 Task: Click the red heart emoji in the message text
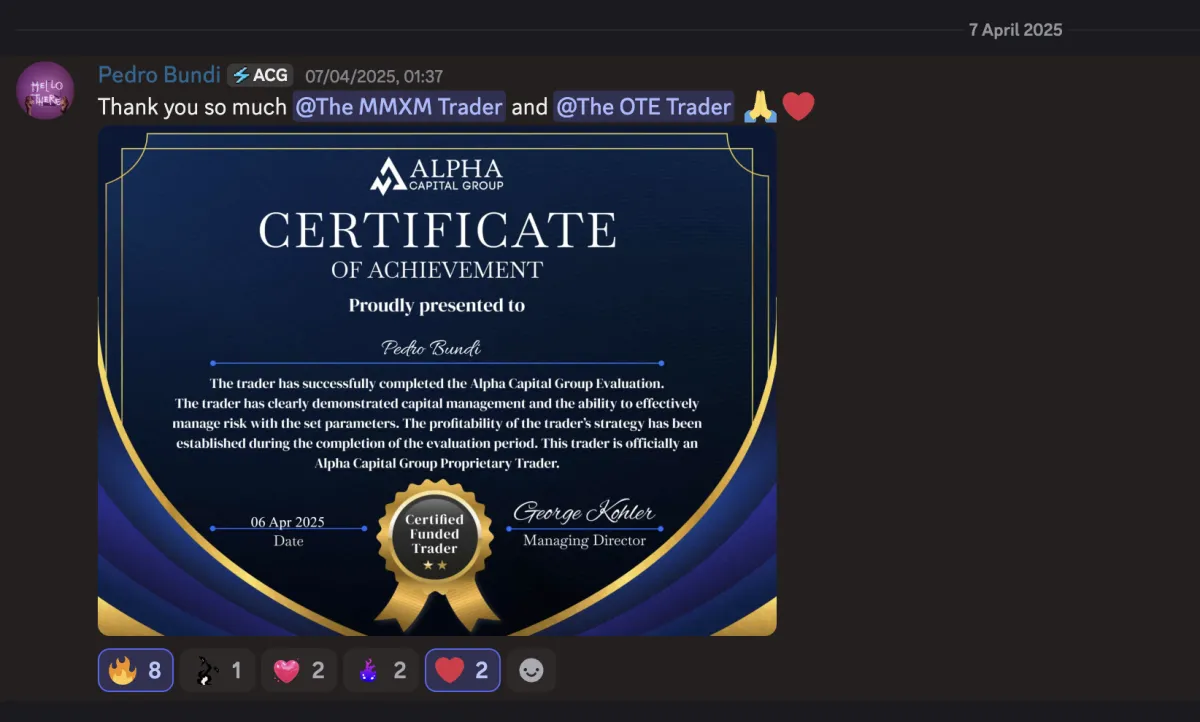click(799, 106)
